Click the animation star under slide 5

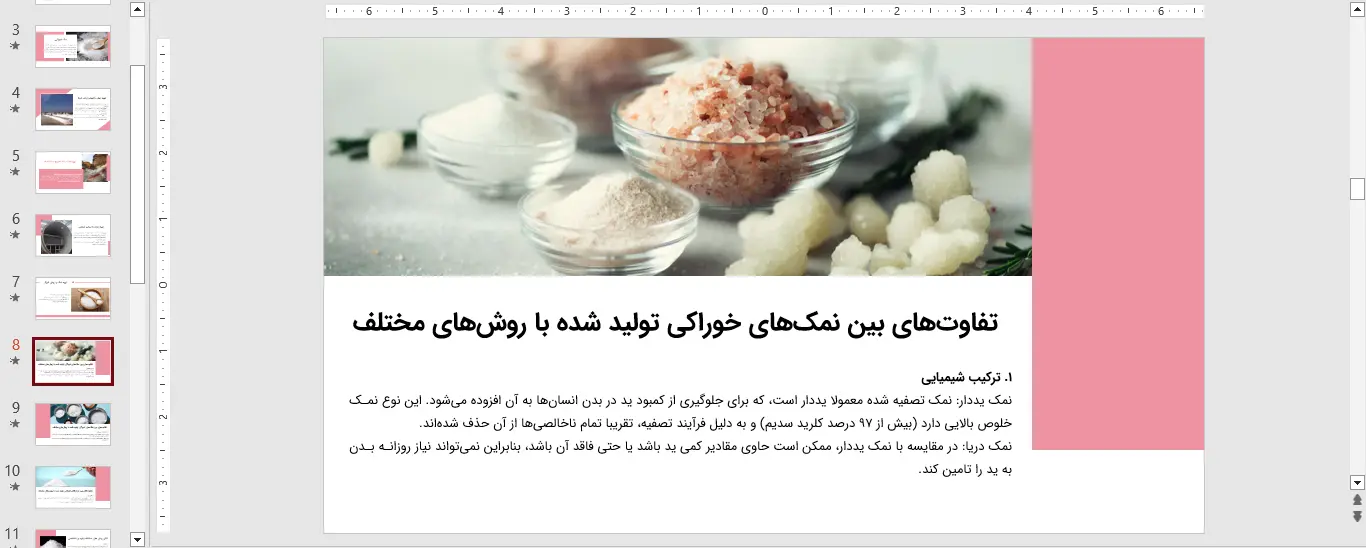(x=15, y=172)
